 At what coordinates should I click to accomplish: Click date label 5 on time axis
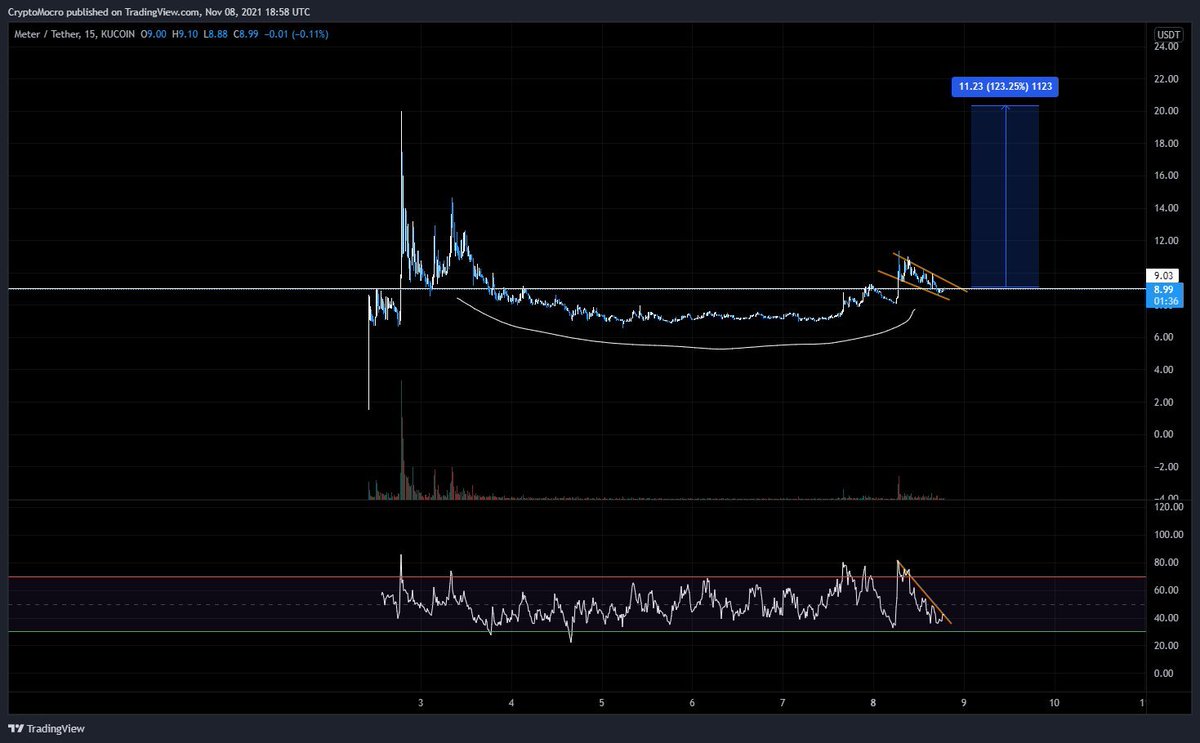click(x=602, y=704)
